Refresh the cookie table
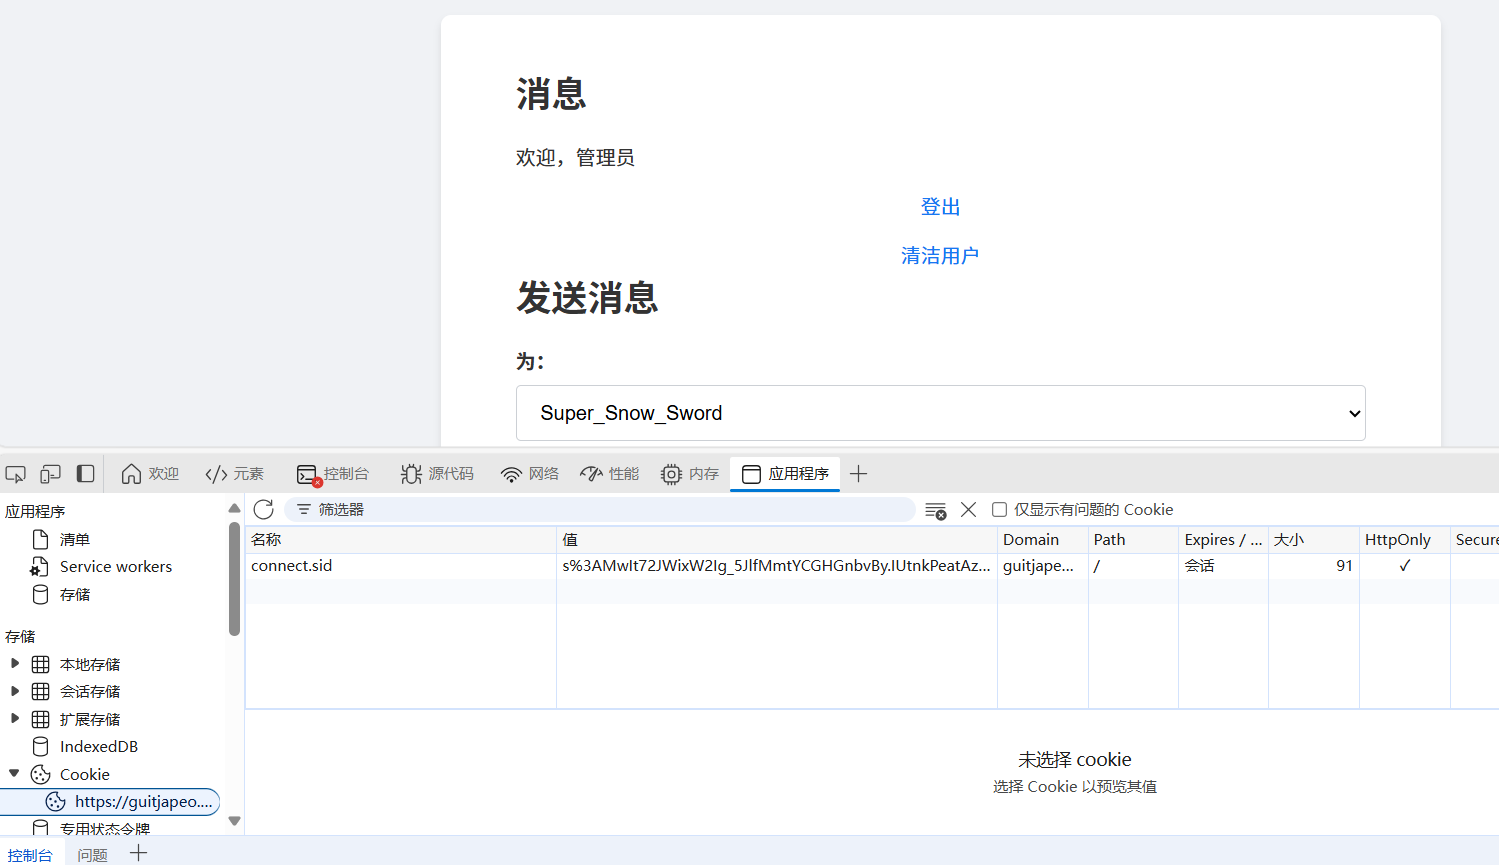 (x=264, y=510)
